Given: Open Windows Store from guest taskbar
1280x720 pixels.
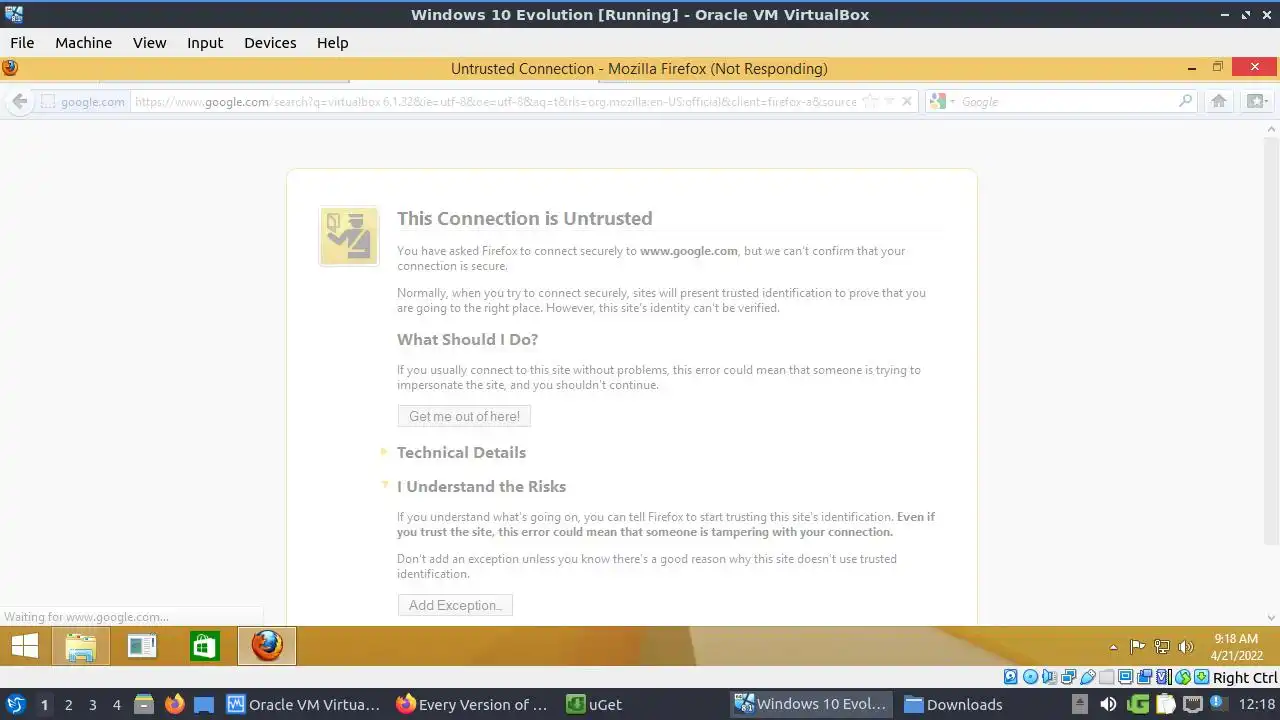Looking at the screenshot, I should tap(205, 646).
